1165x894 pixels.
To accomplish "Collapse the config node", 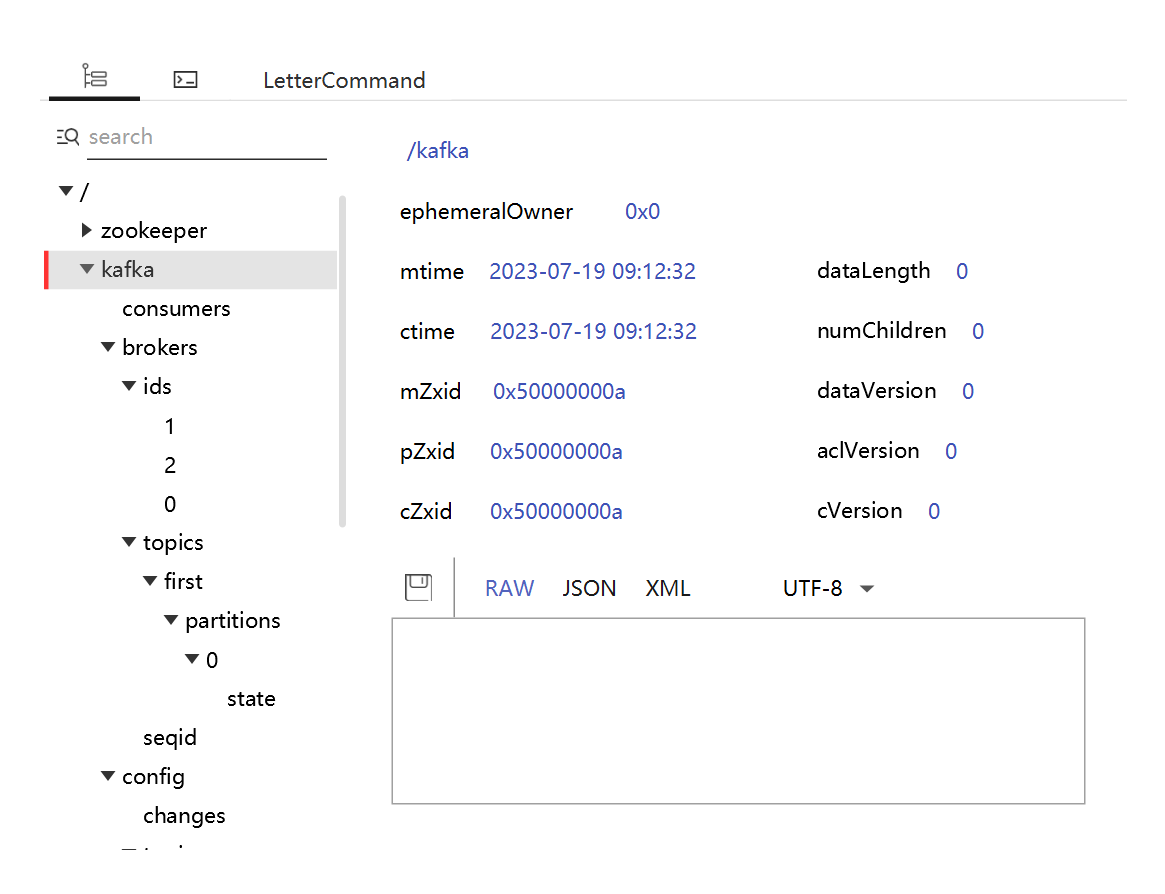I will point(108,777).
